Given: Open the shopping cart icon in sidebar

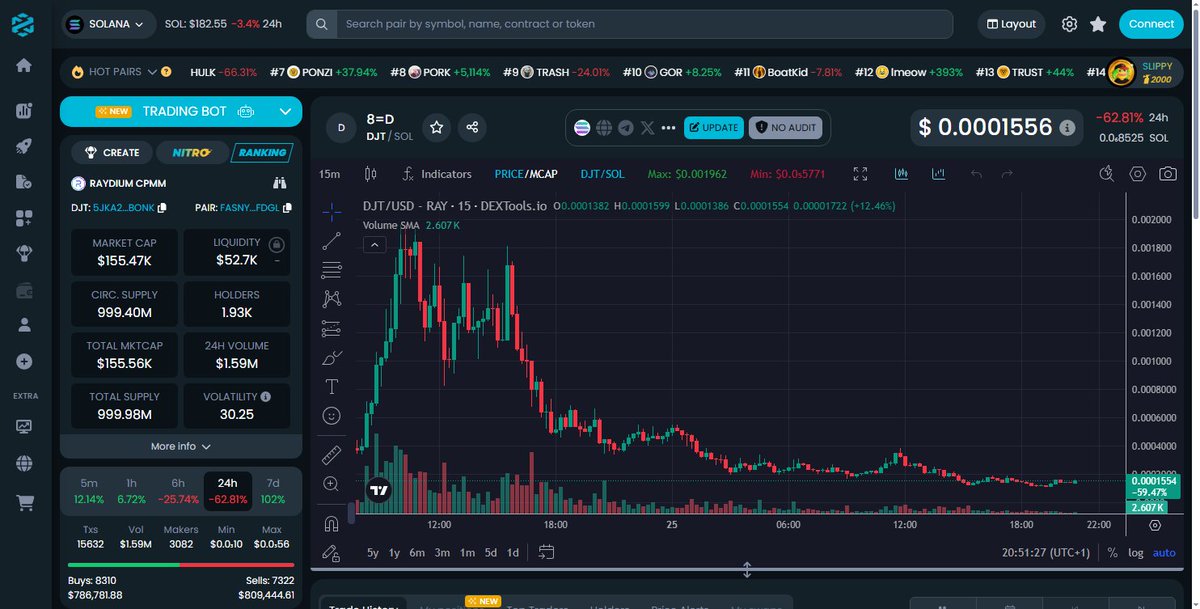Looking at the screenshot, I should point(24,503).
